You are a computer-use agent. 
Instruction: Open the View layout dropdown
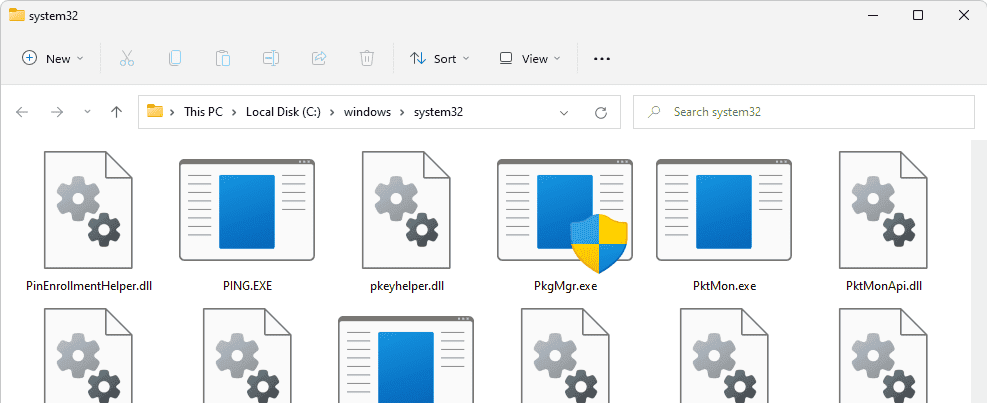point(529,59)
